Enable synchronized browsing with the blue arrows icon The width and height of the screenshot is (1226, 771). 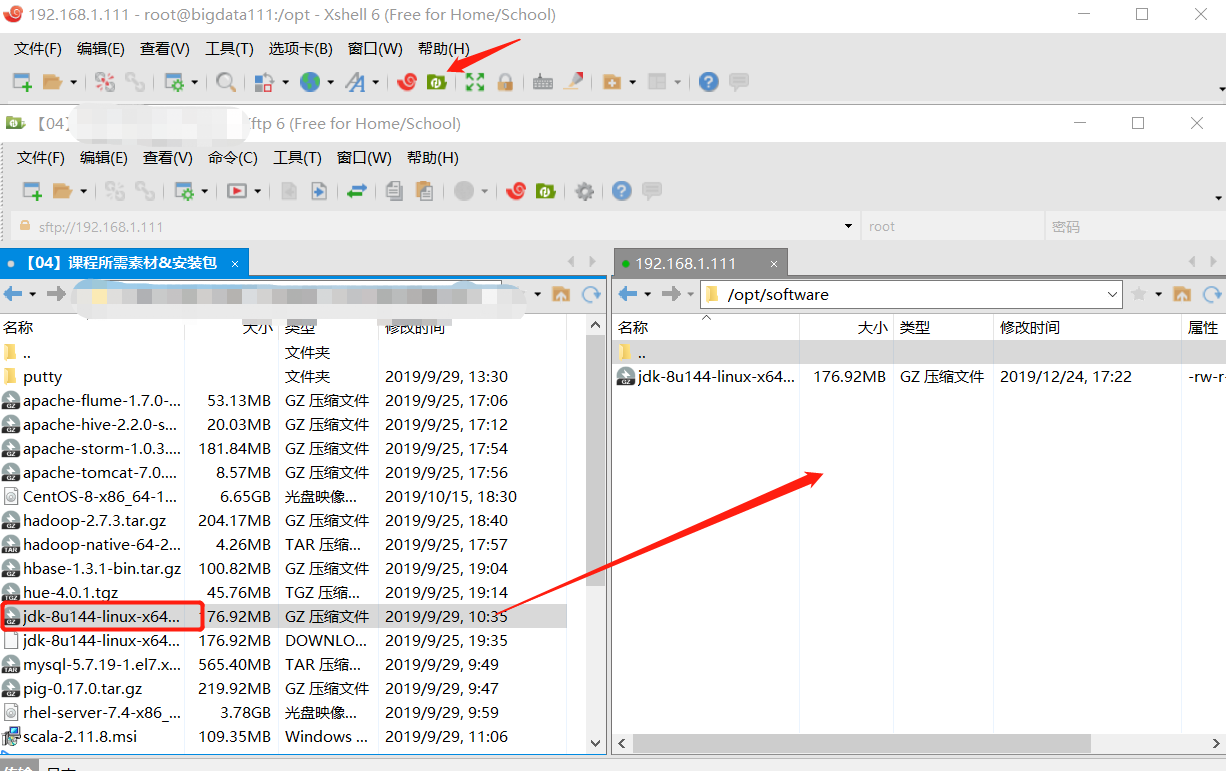(356, 191)
